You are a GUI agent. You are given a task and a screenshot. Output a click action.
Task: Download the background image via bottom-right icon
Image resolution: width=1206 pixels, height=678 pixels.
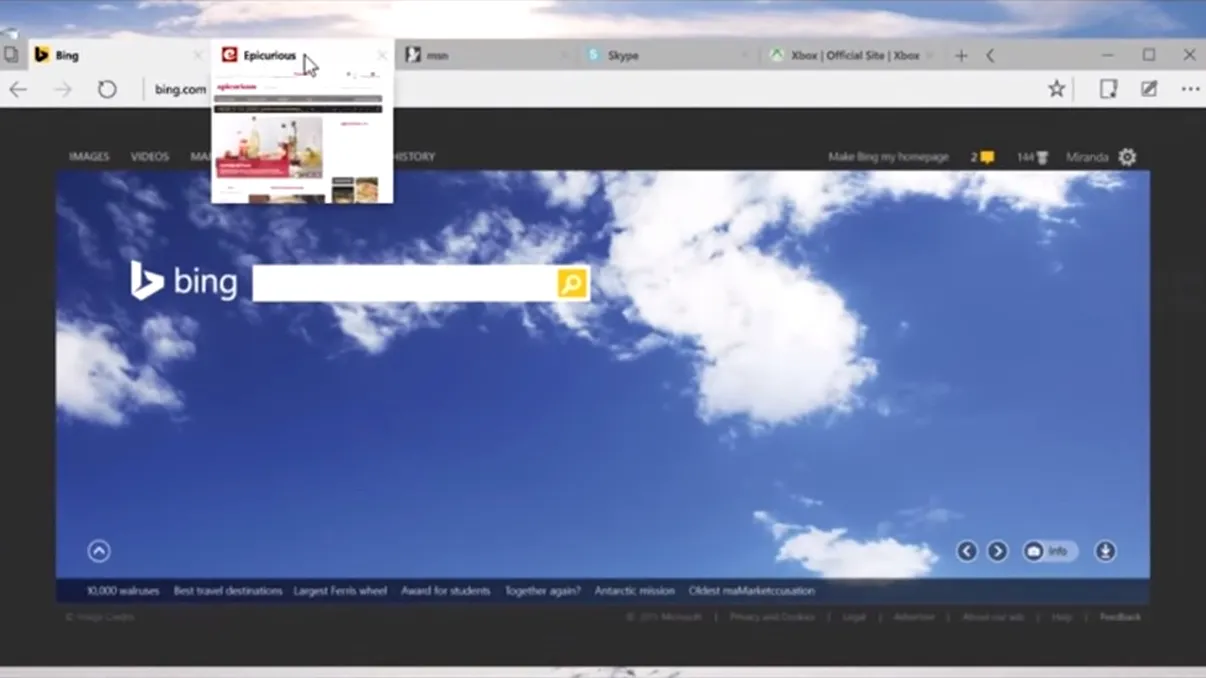1104,551
